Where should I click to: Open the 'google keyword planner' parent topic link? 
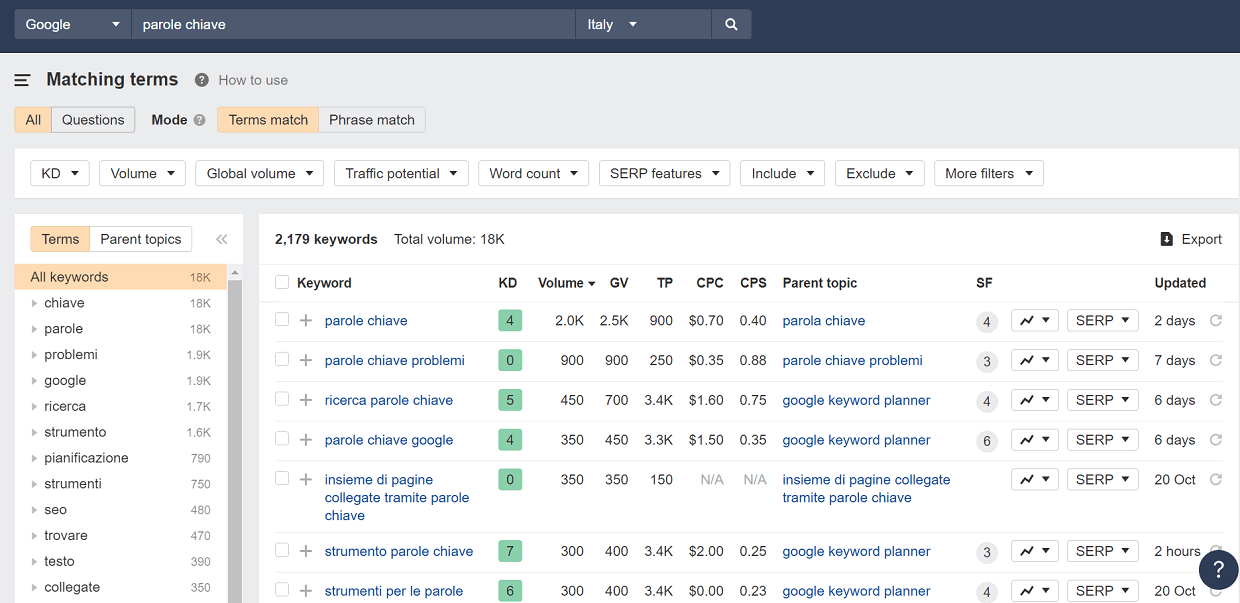point(856,400)
